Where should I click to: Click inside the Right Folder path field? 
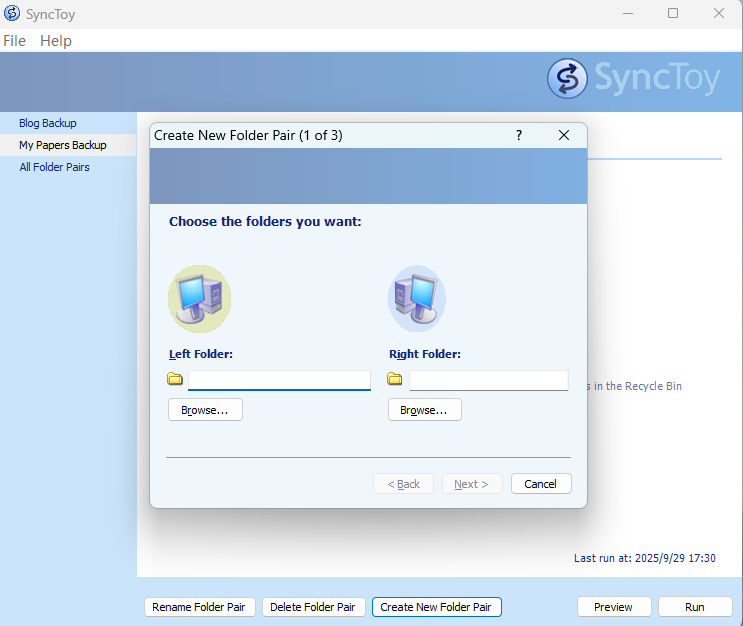(x=489, y=381)
